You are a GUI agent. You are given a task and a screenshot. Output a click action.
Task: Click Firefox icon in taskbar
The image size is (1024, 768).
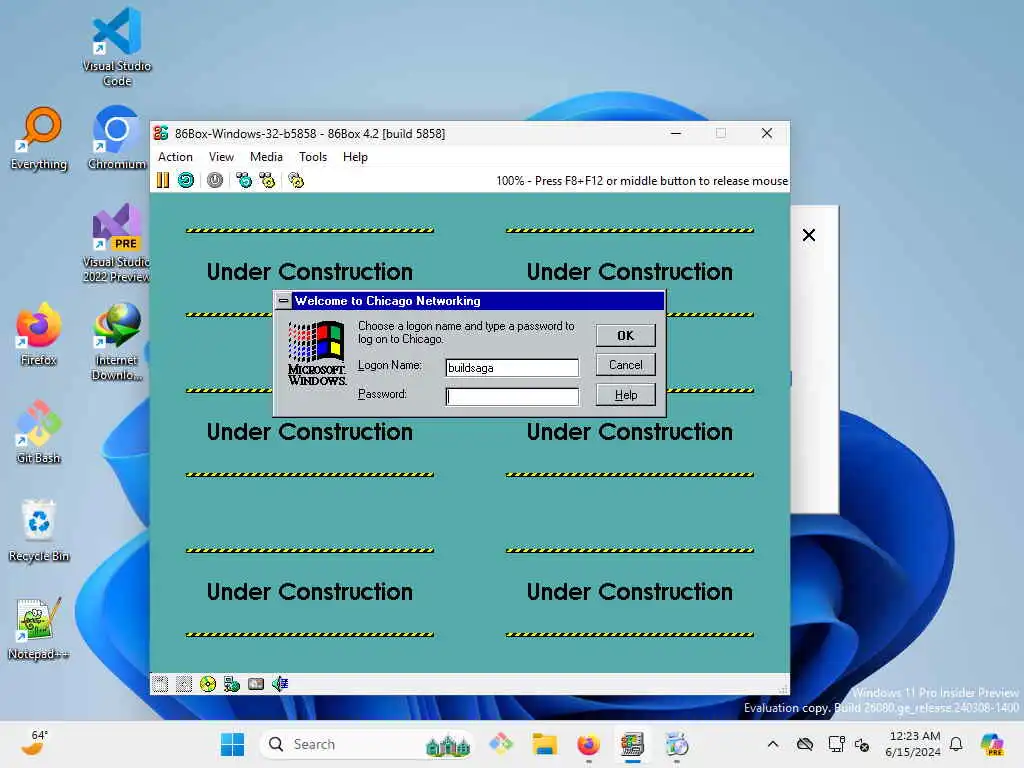tap(588, 744)
